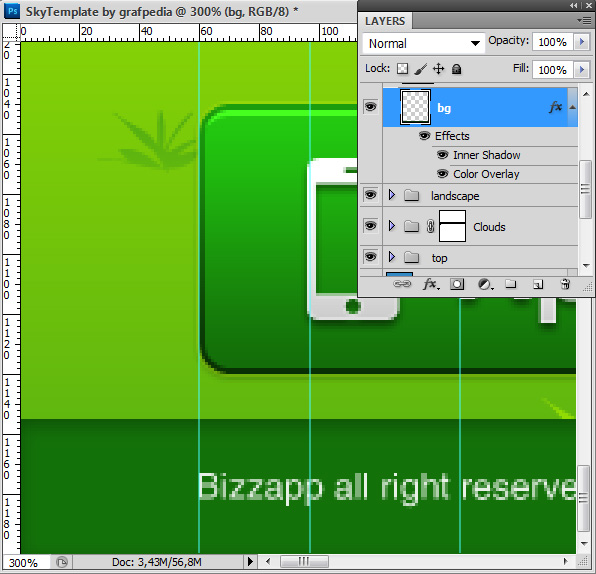596x574 pixels.
Task: Click the status bar preview icon
Action: [62, 562]
